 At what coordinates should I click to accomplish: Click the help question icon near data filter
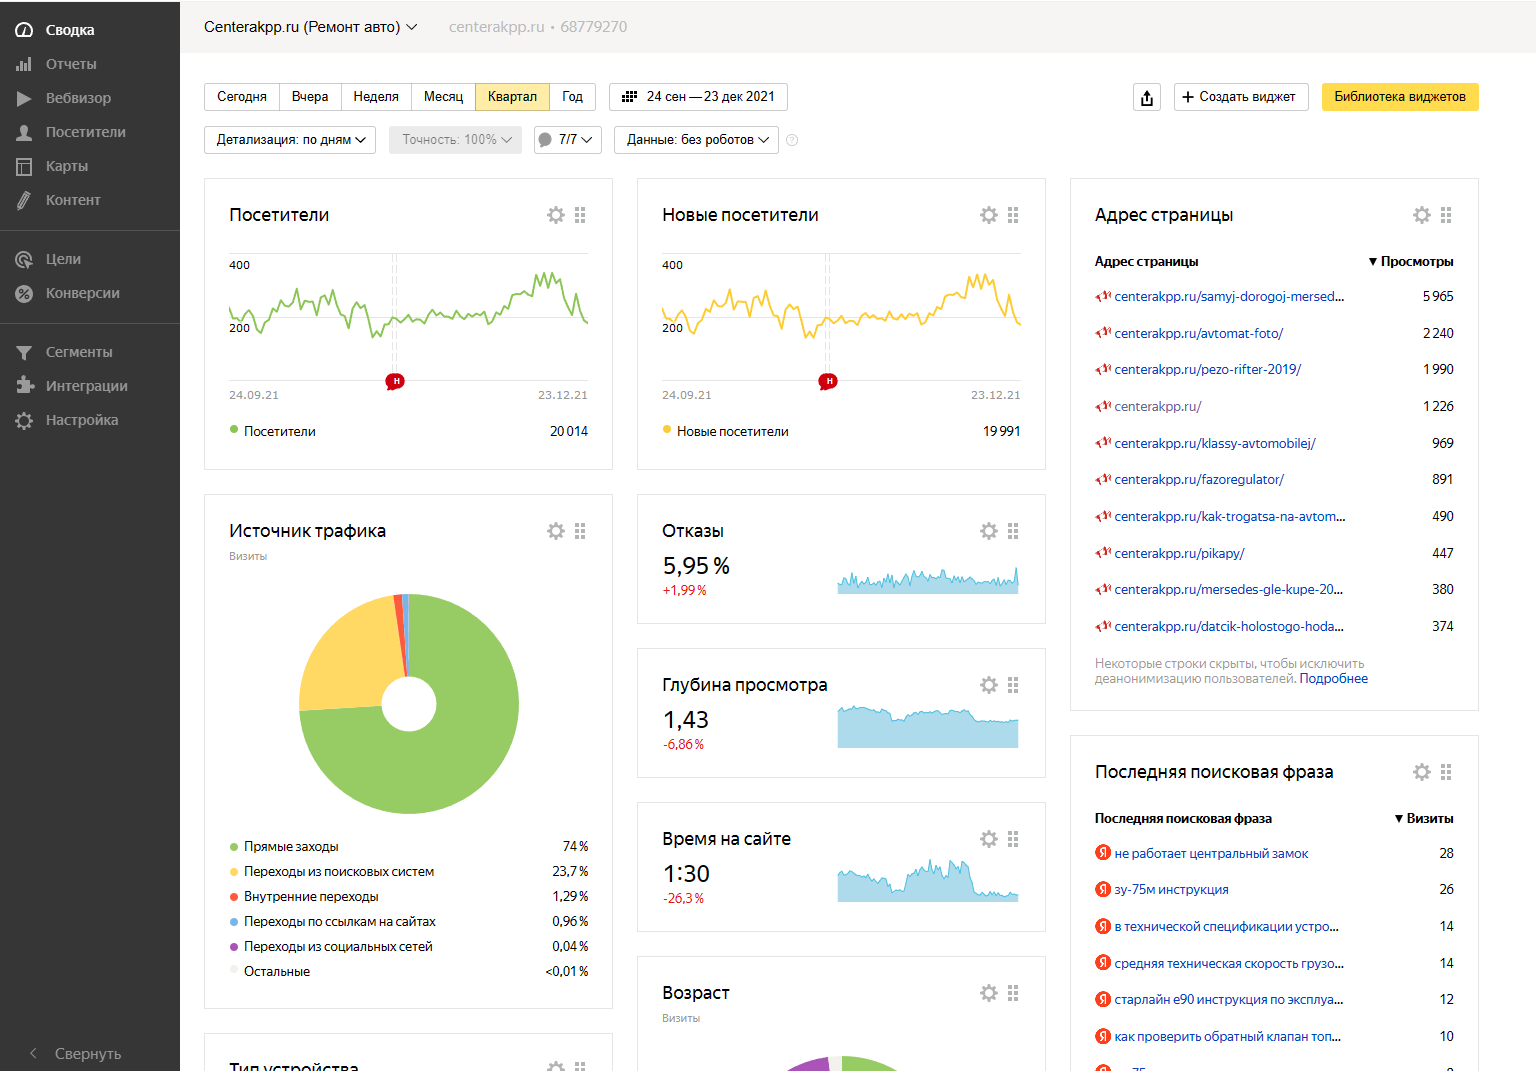pyautogui.click(x=792, y=140)
